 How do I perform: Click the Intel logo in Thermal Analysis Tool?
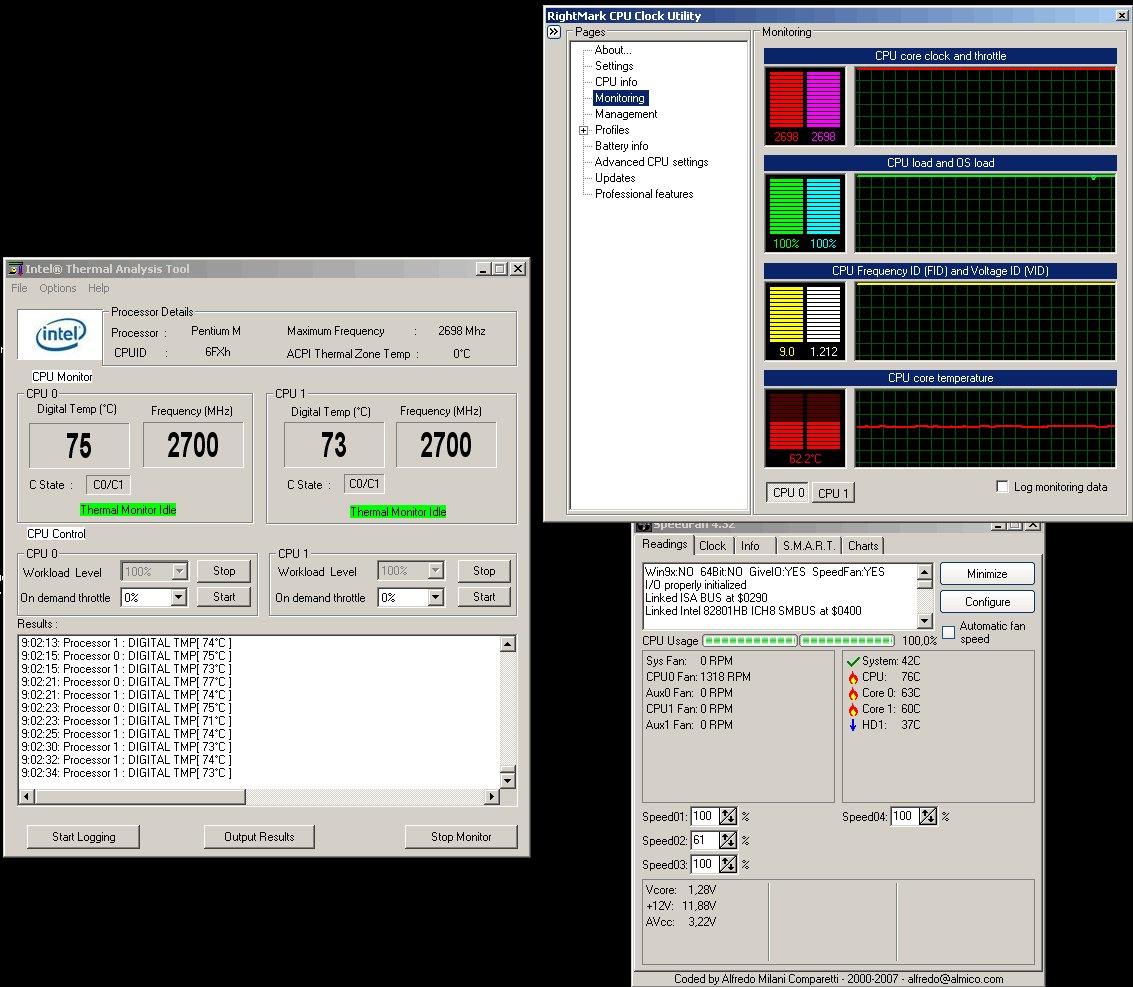(x=60, y=335)
